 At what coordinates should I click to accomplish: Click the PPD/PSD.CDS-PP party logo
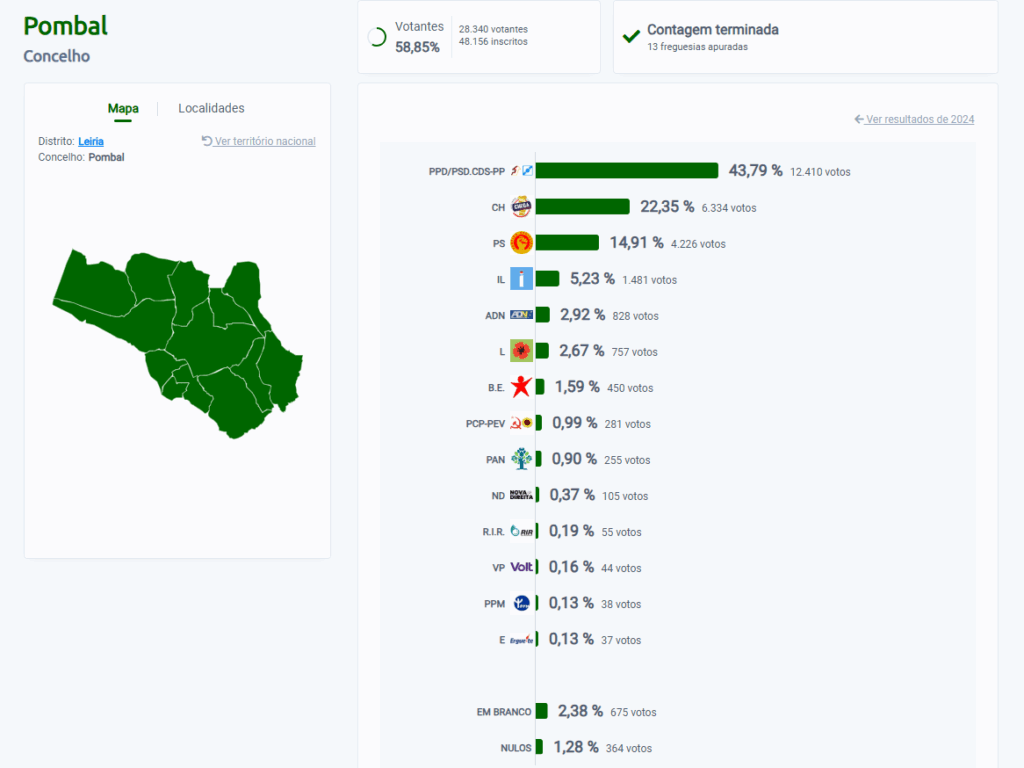click(x=521, y=171)
